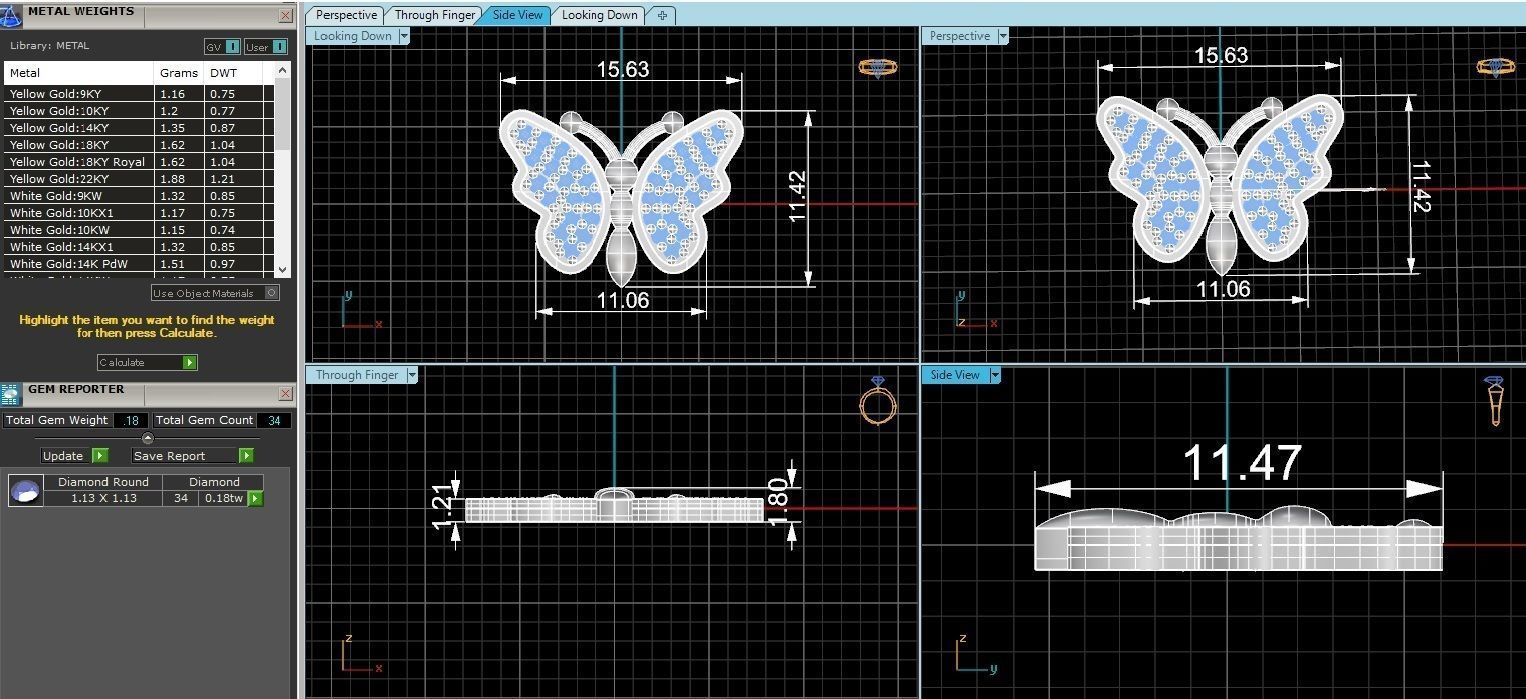Image resolution: width=1526 pixels, height=699 pixels.
Task: Toggle the User library switch
Action: 276,47
